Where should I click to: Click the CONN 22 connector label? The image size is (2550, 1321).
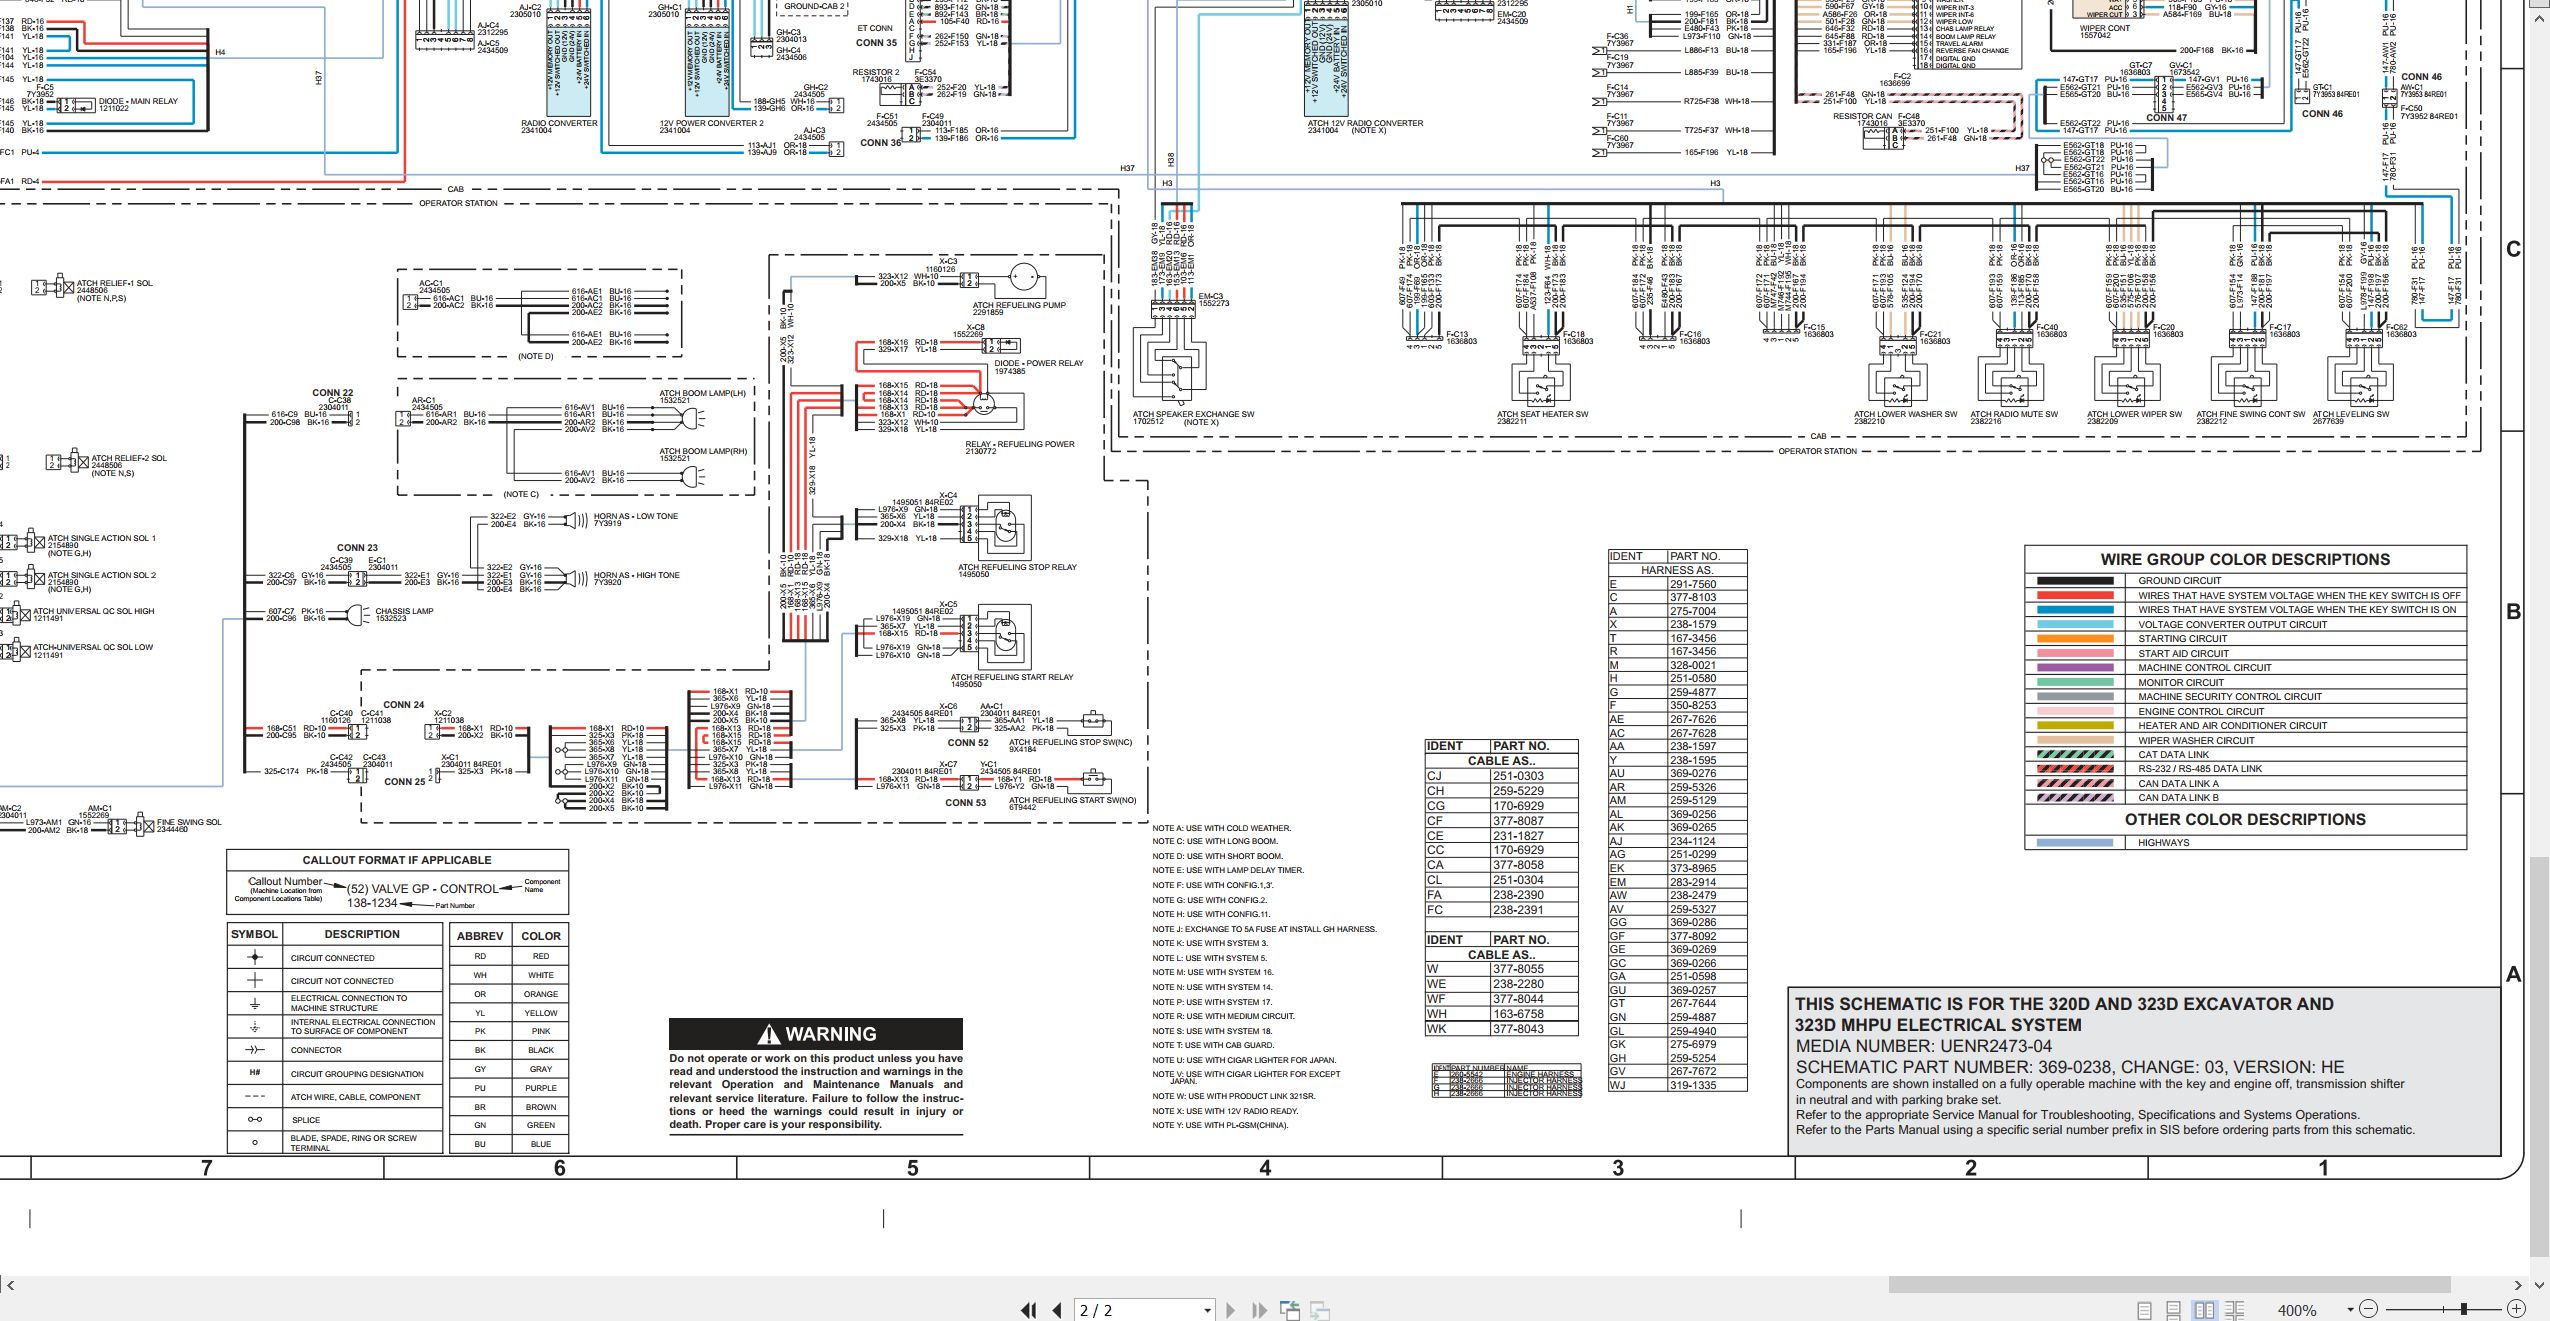(x=332, y=393)
